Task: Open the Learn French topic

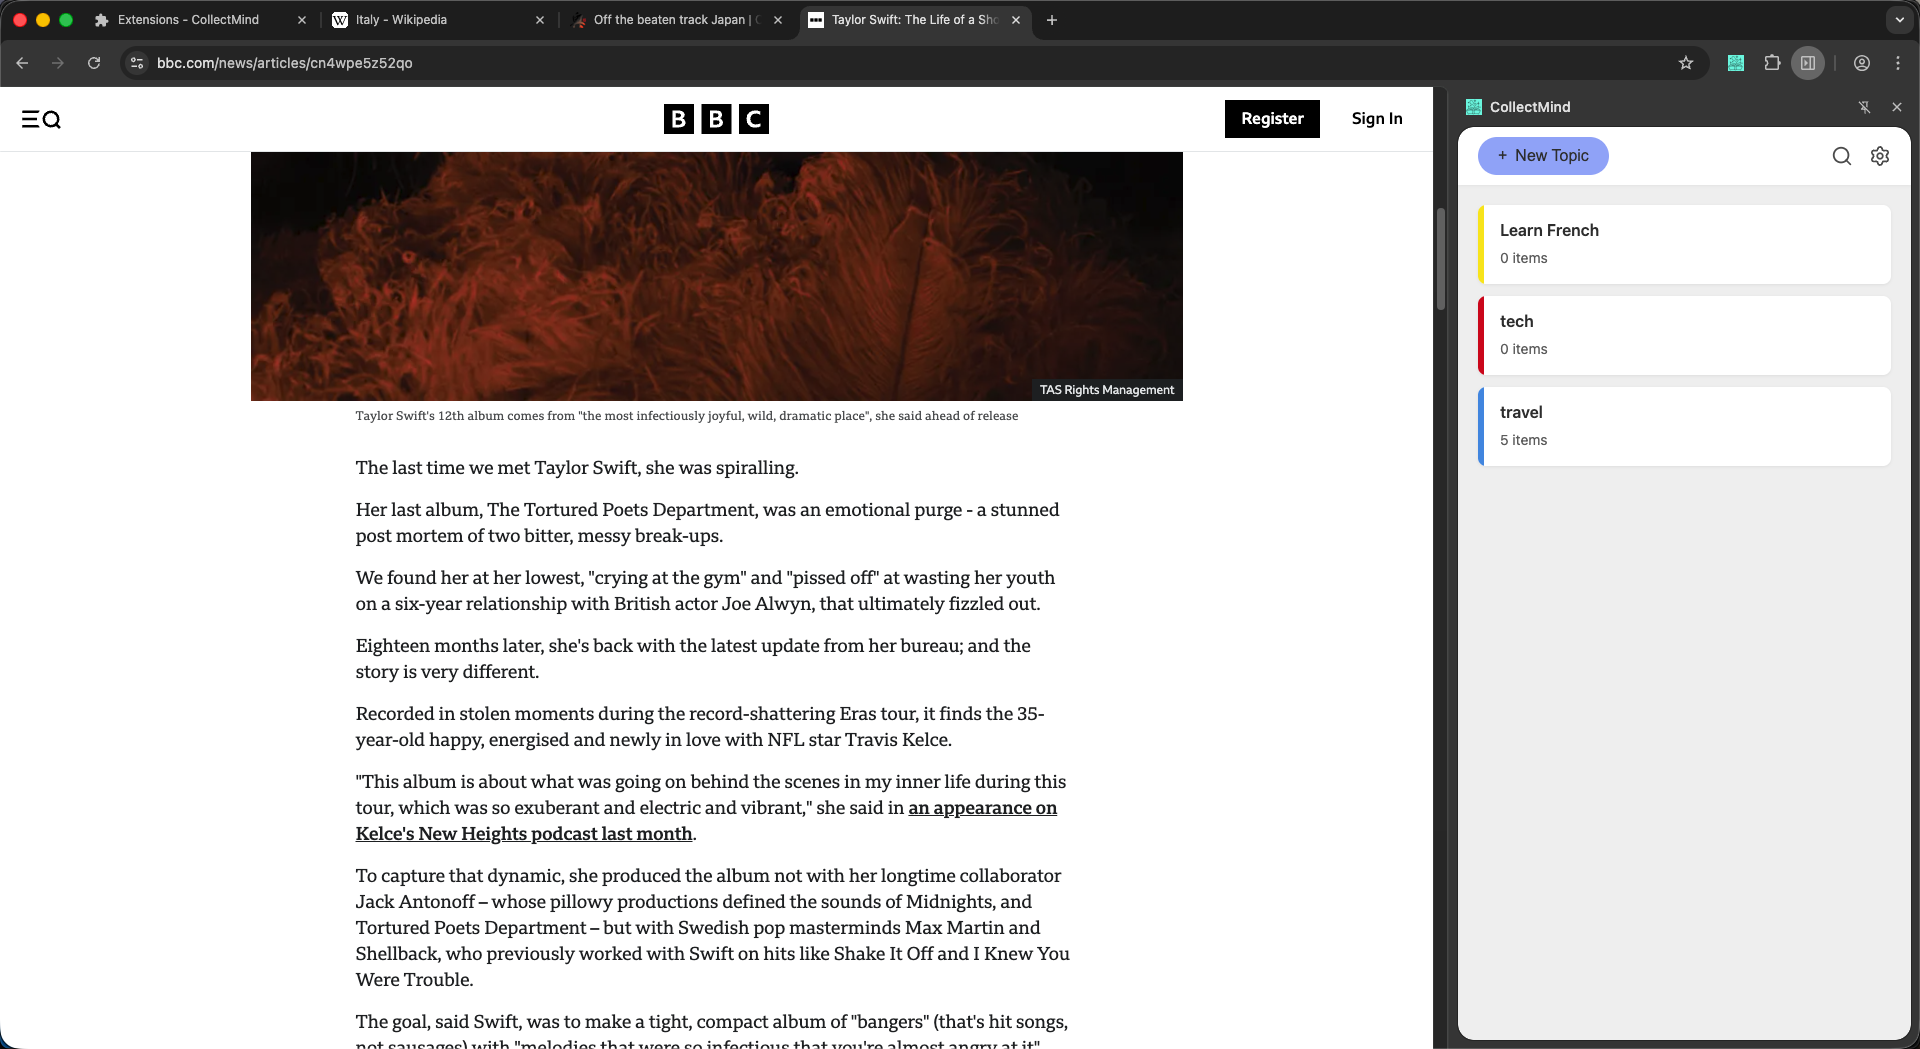Action: pos(1684,244)
